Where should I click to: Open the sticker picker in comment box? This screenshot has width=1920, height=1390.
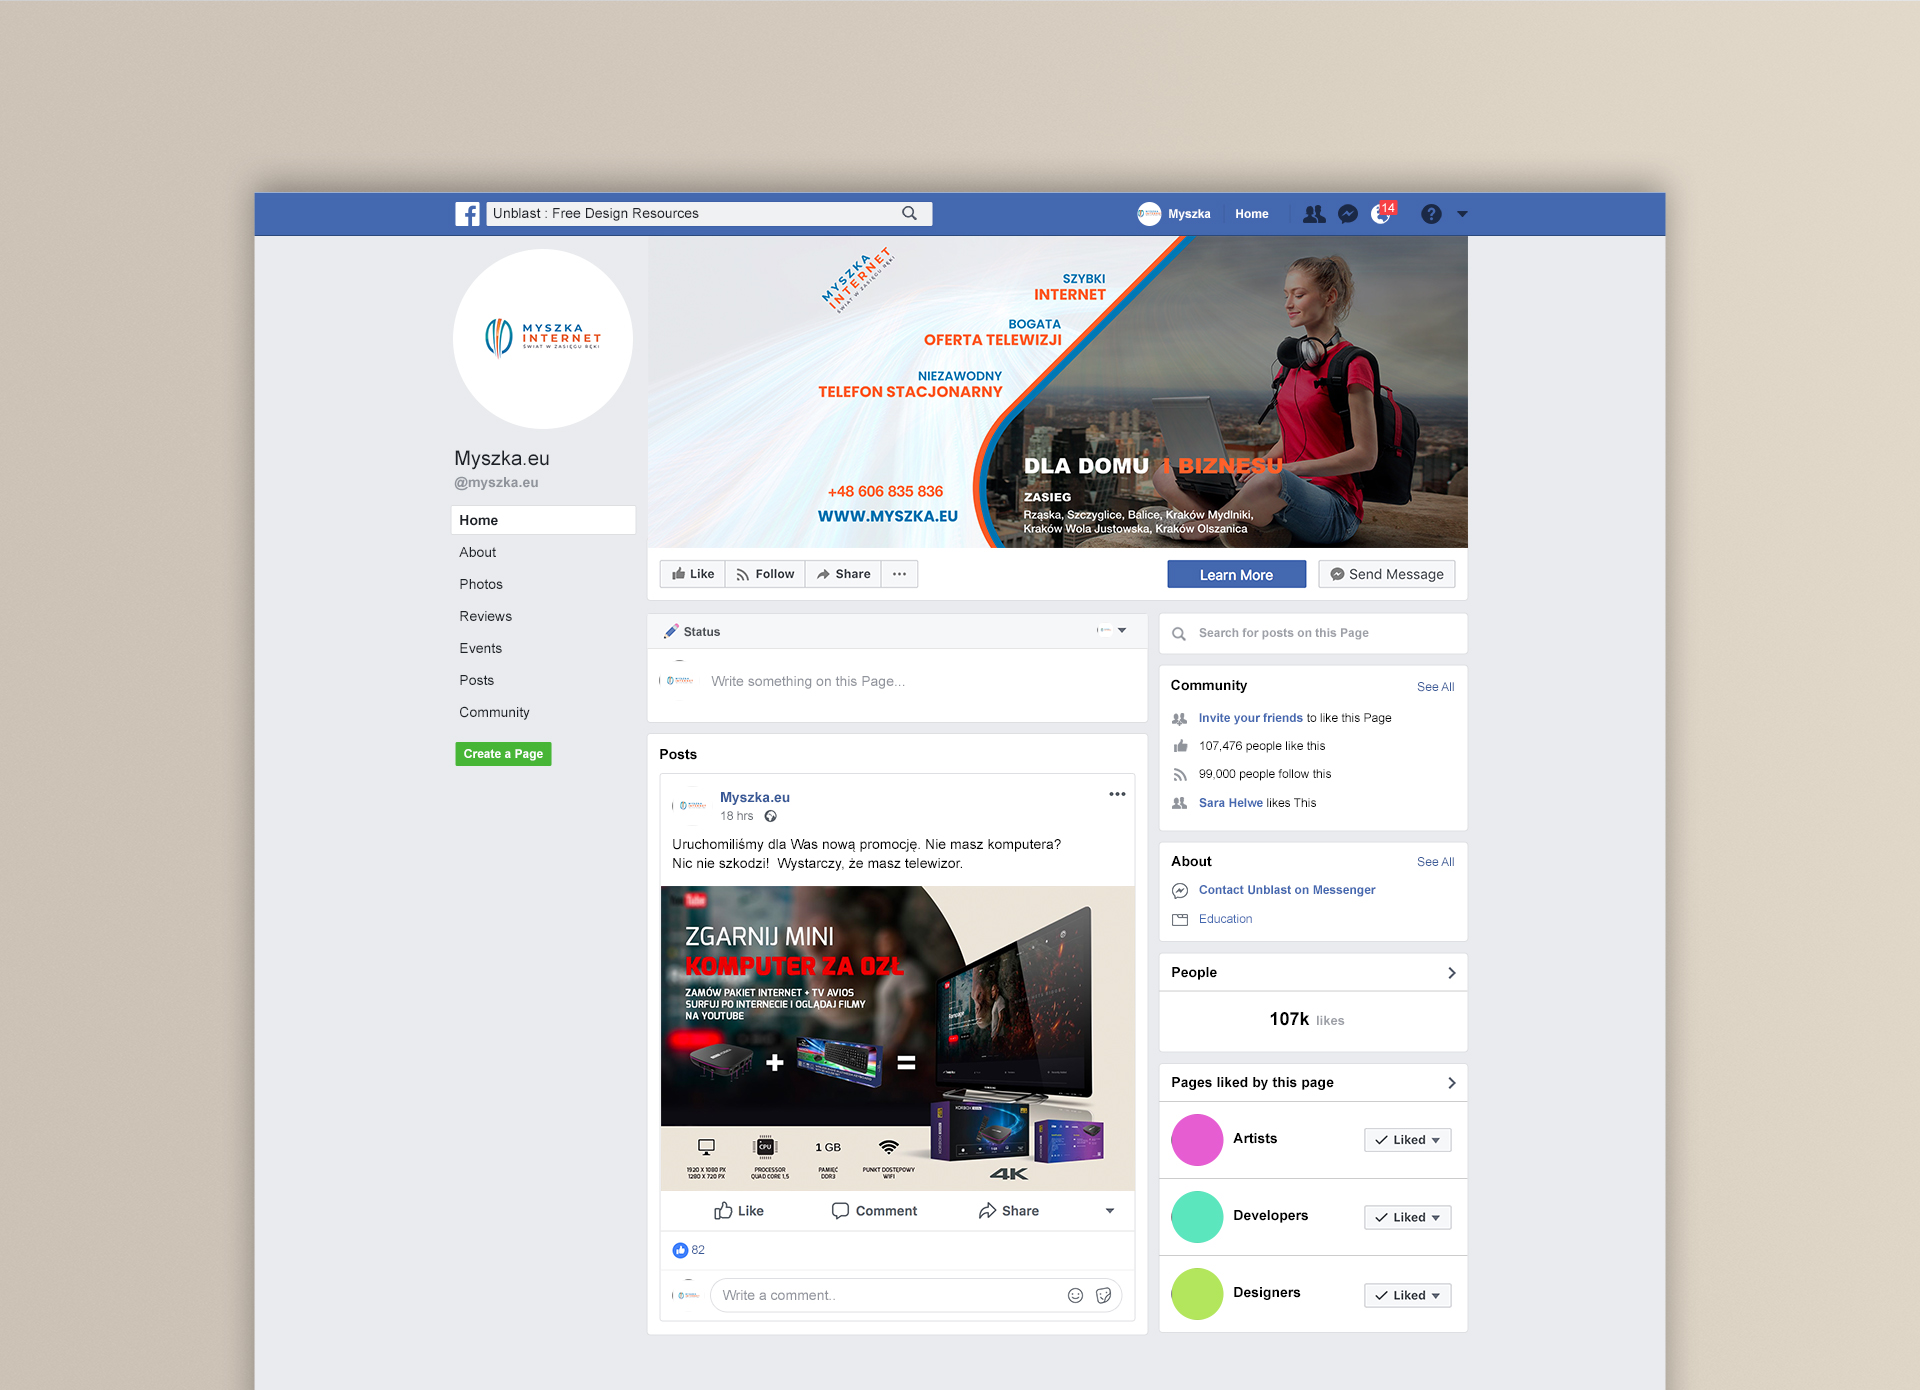click(1104, 1295)
